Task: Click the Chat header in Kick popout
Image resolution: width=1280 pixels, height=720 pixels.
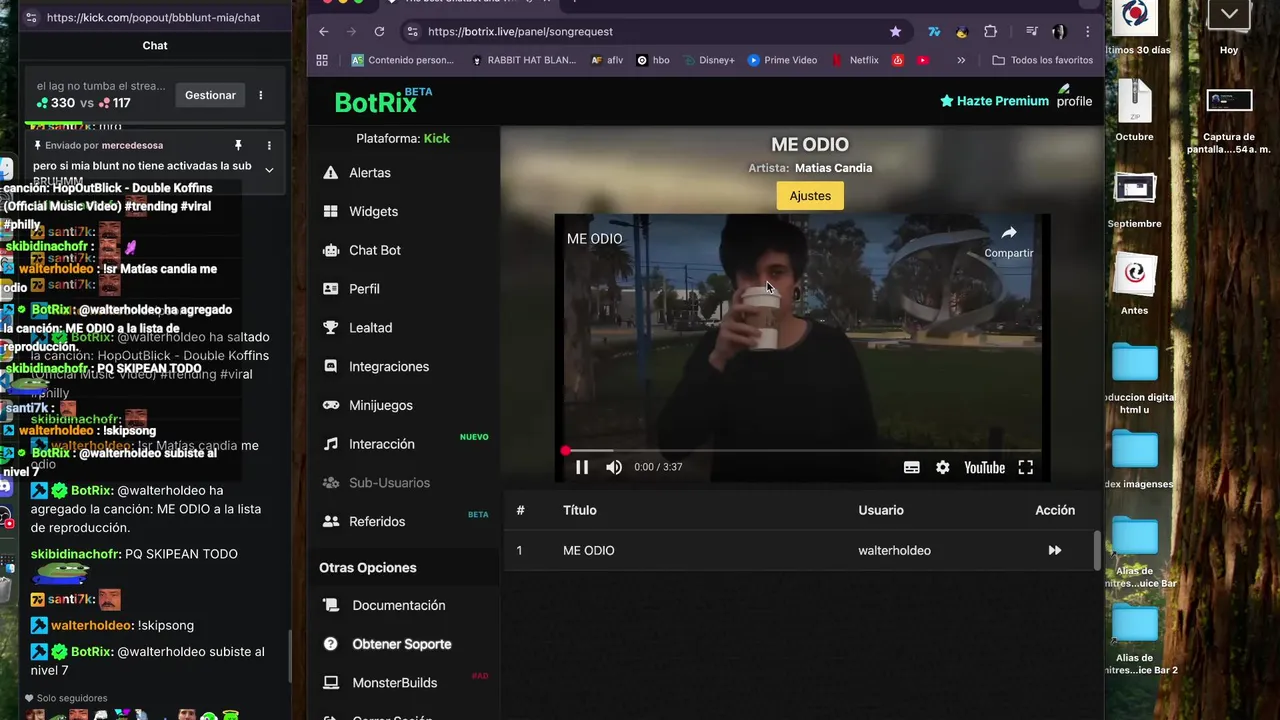Action: tap(155, 45)
